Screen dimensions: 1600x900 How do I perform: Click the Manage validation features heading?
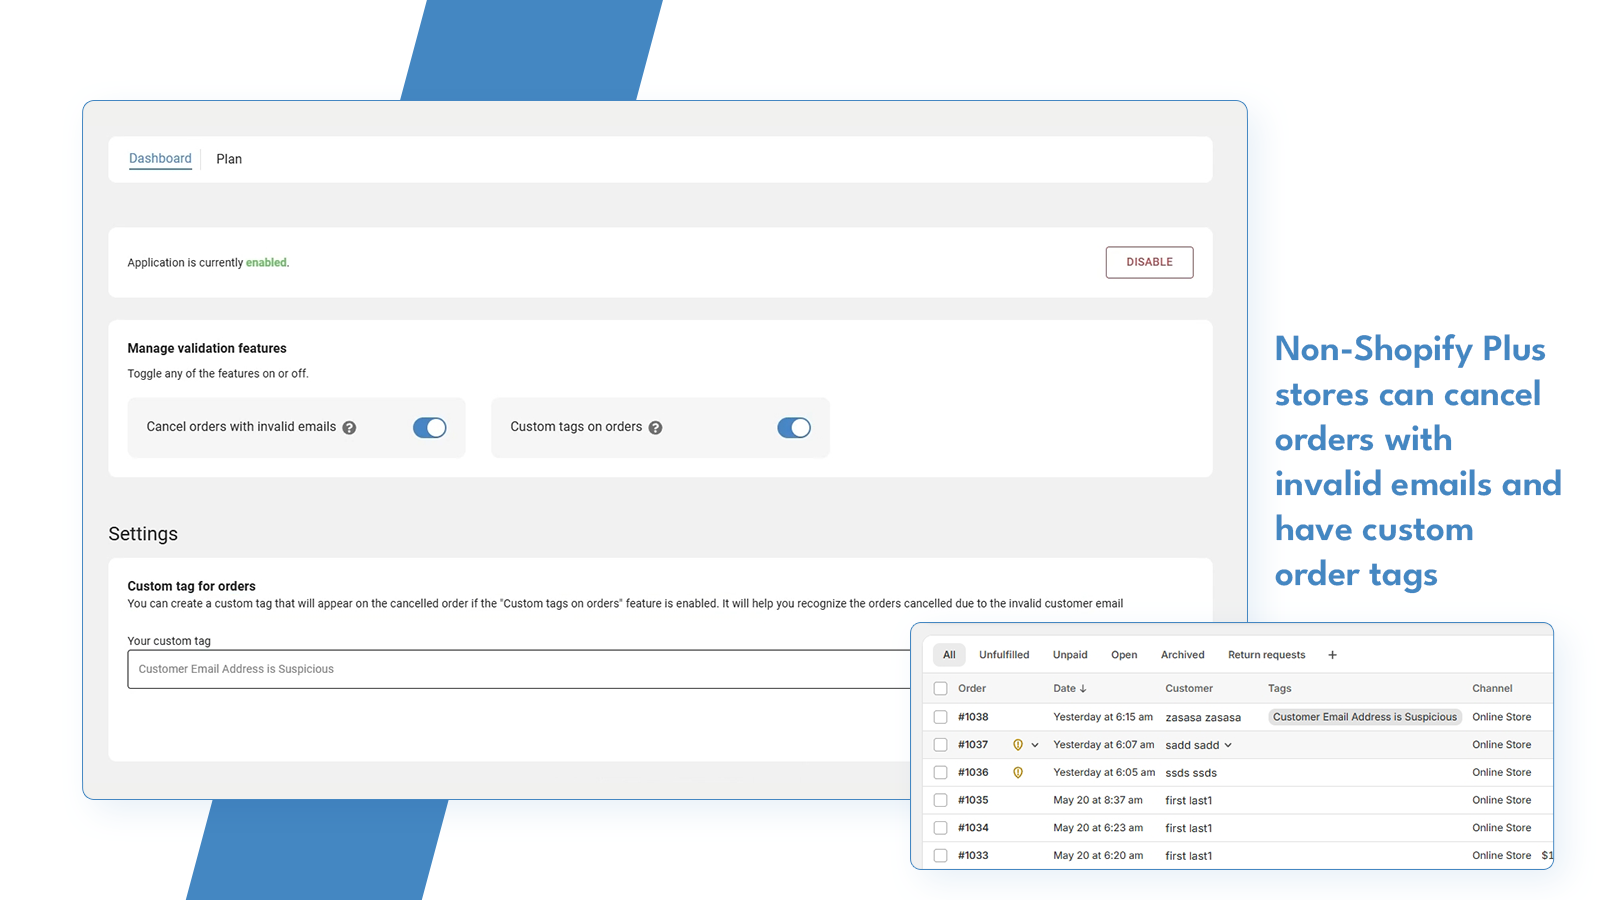pyautogui.click(x=207, y=349)
